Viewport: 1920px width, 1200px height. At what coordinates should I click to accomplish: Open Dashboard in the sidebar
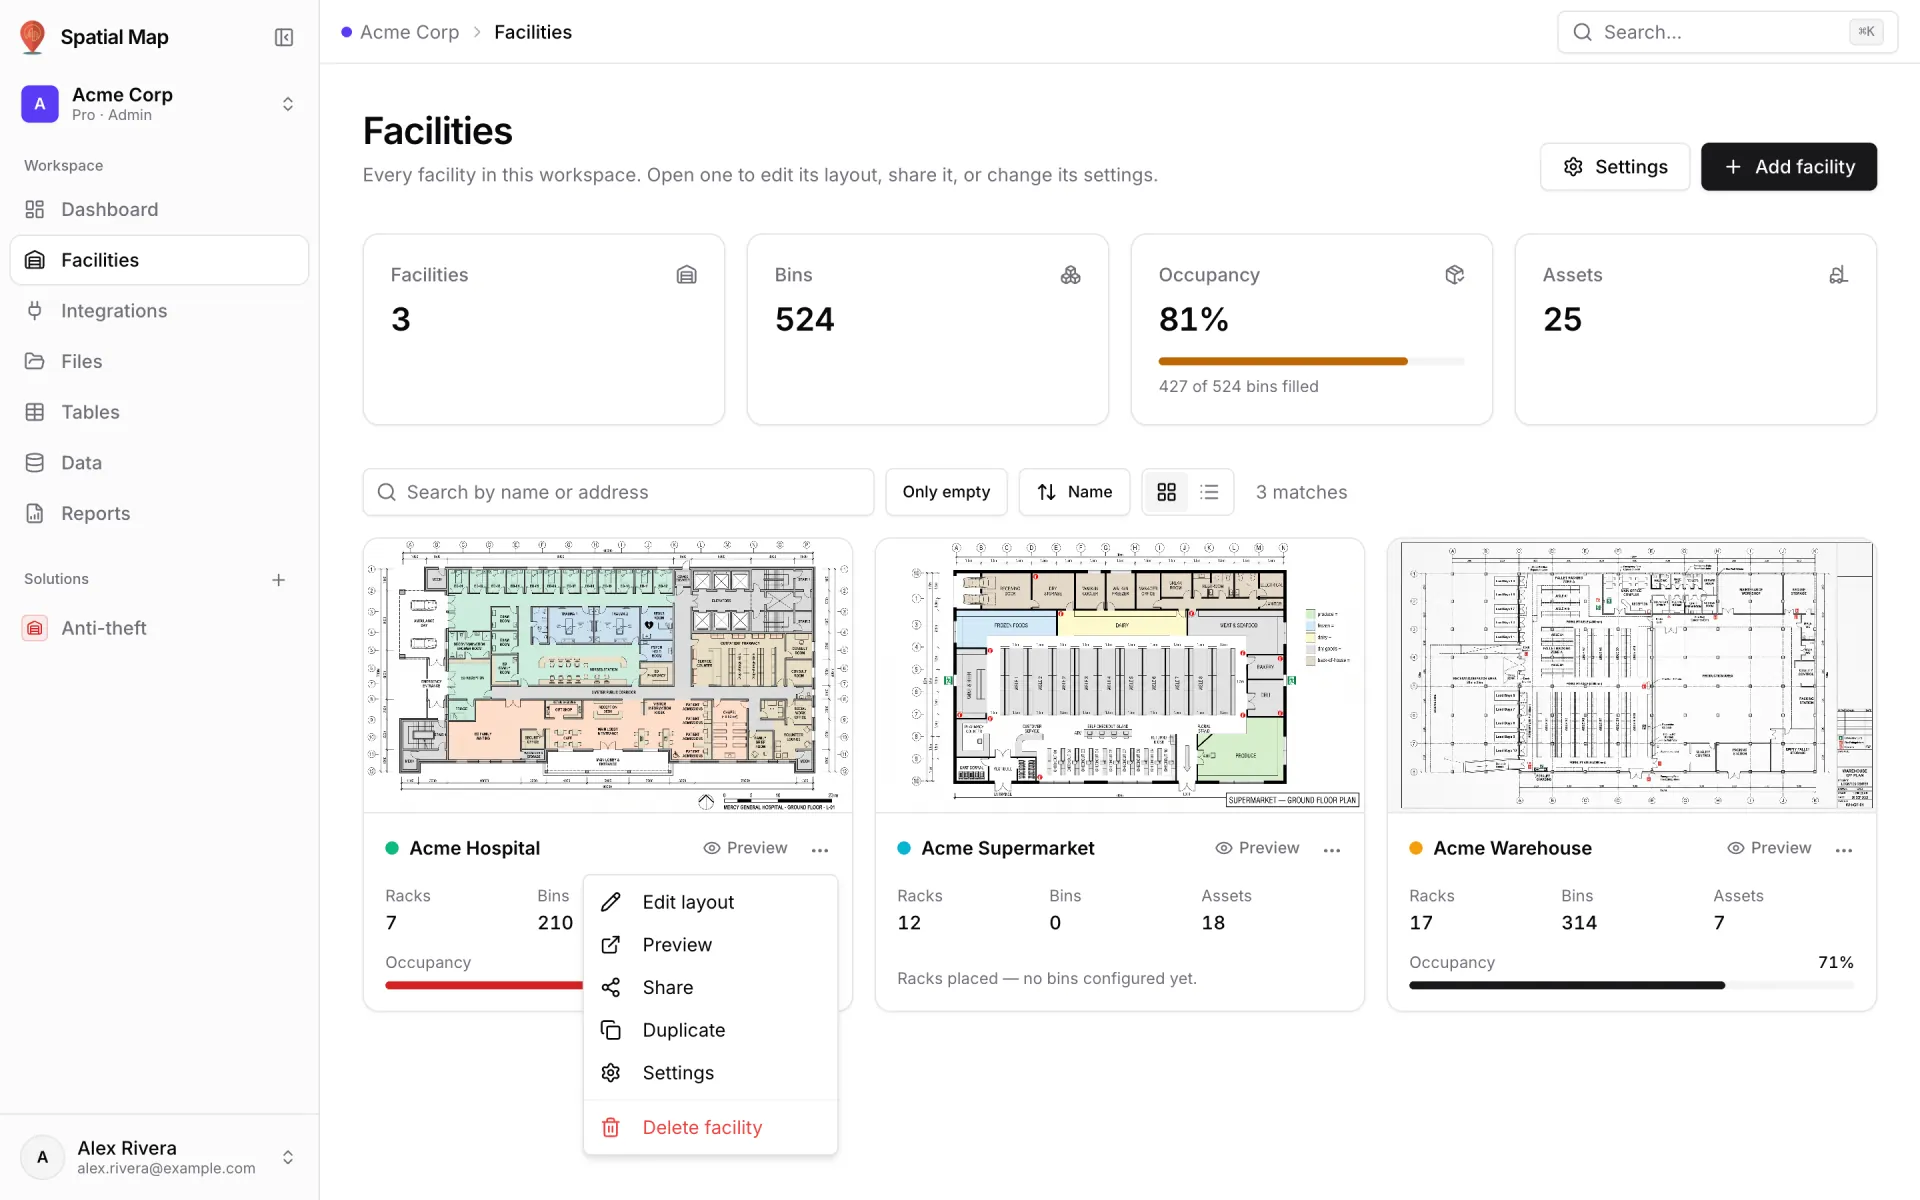(159, 209)
